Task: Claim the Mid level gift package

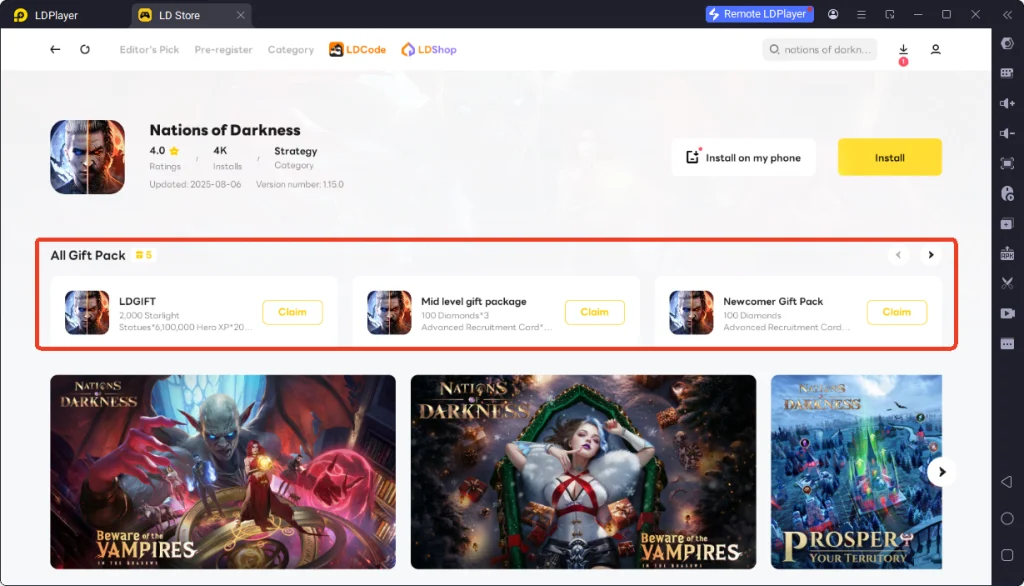Action: tap(594, 312)
